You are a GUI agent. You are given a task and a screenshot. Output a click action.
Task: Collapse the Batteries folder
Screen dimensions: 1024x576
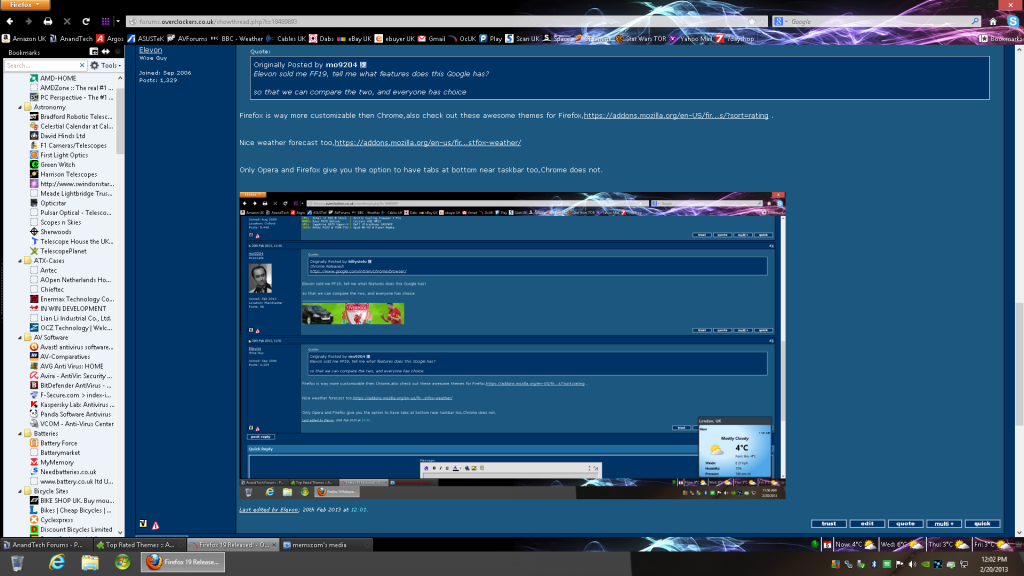point(20,434)
